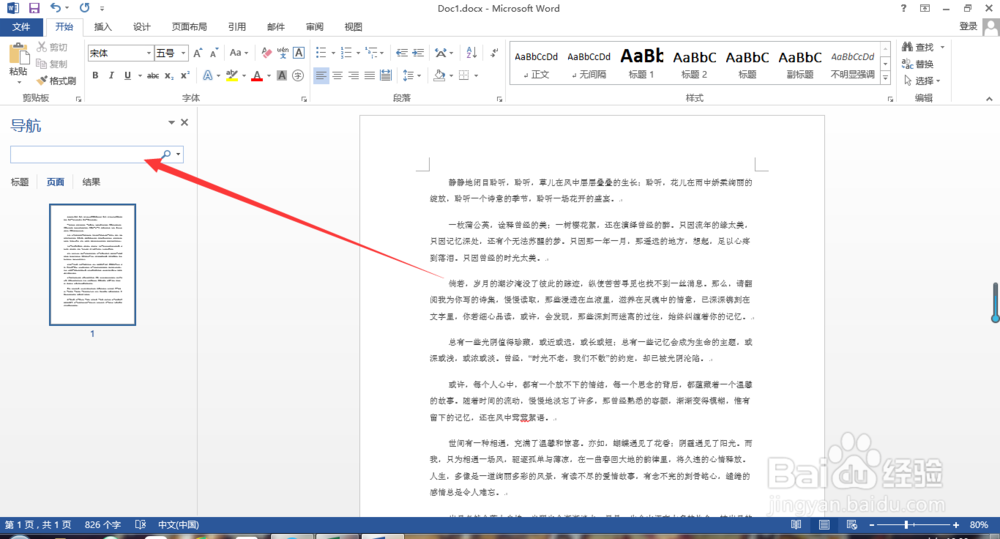Screen dimensions: 1000x539
Task: Open the numbering list dropdown
Action: pyautogui.click(x=358, y=53)
